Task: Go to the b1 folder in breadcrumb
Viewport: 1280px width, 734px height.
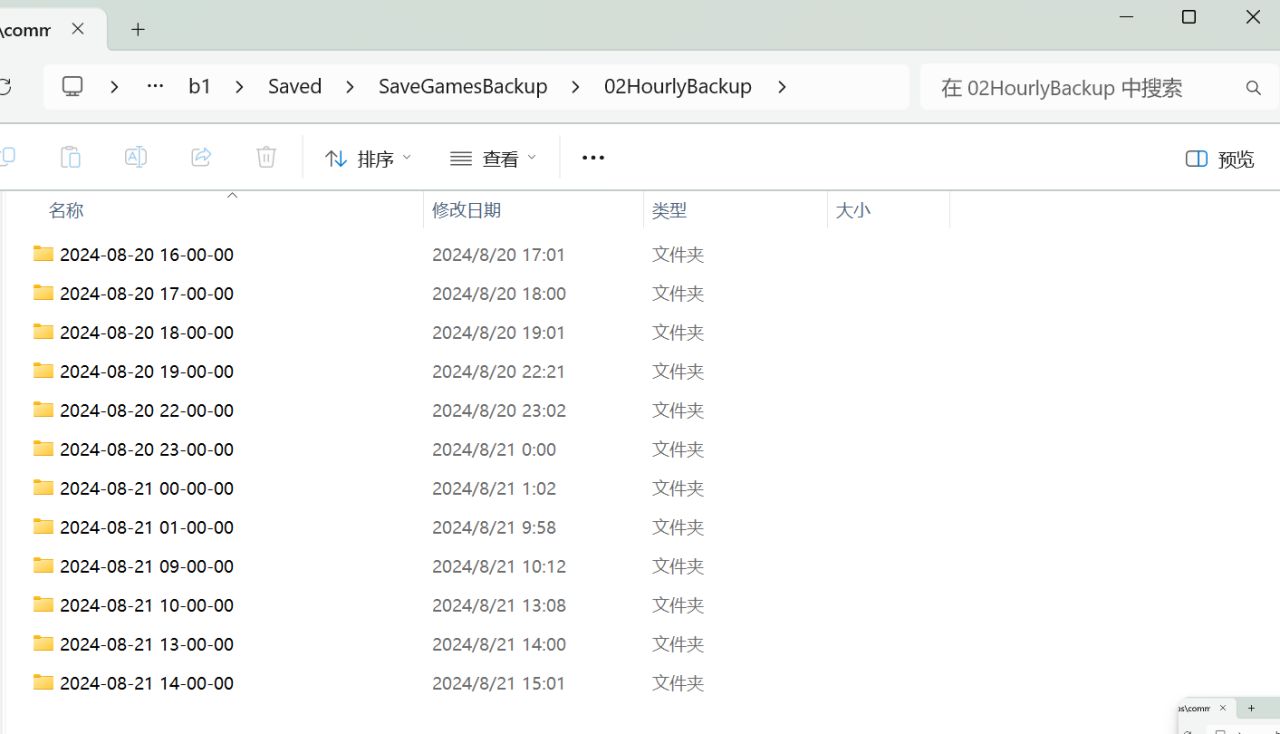Action: 200,87
